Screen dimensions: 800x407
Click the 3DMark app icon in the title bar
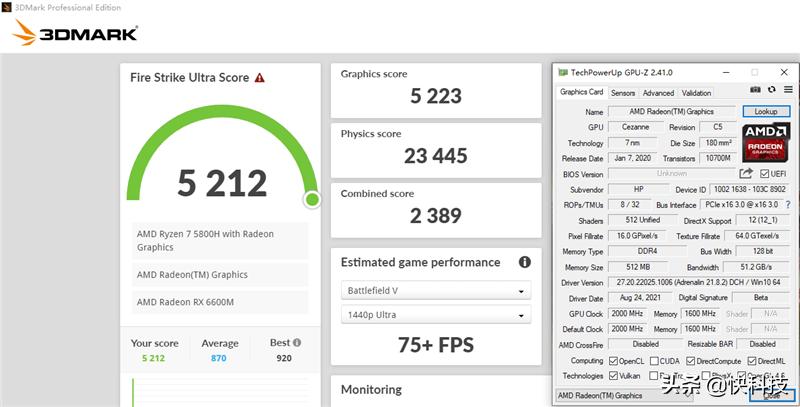(6, 7)
